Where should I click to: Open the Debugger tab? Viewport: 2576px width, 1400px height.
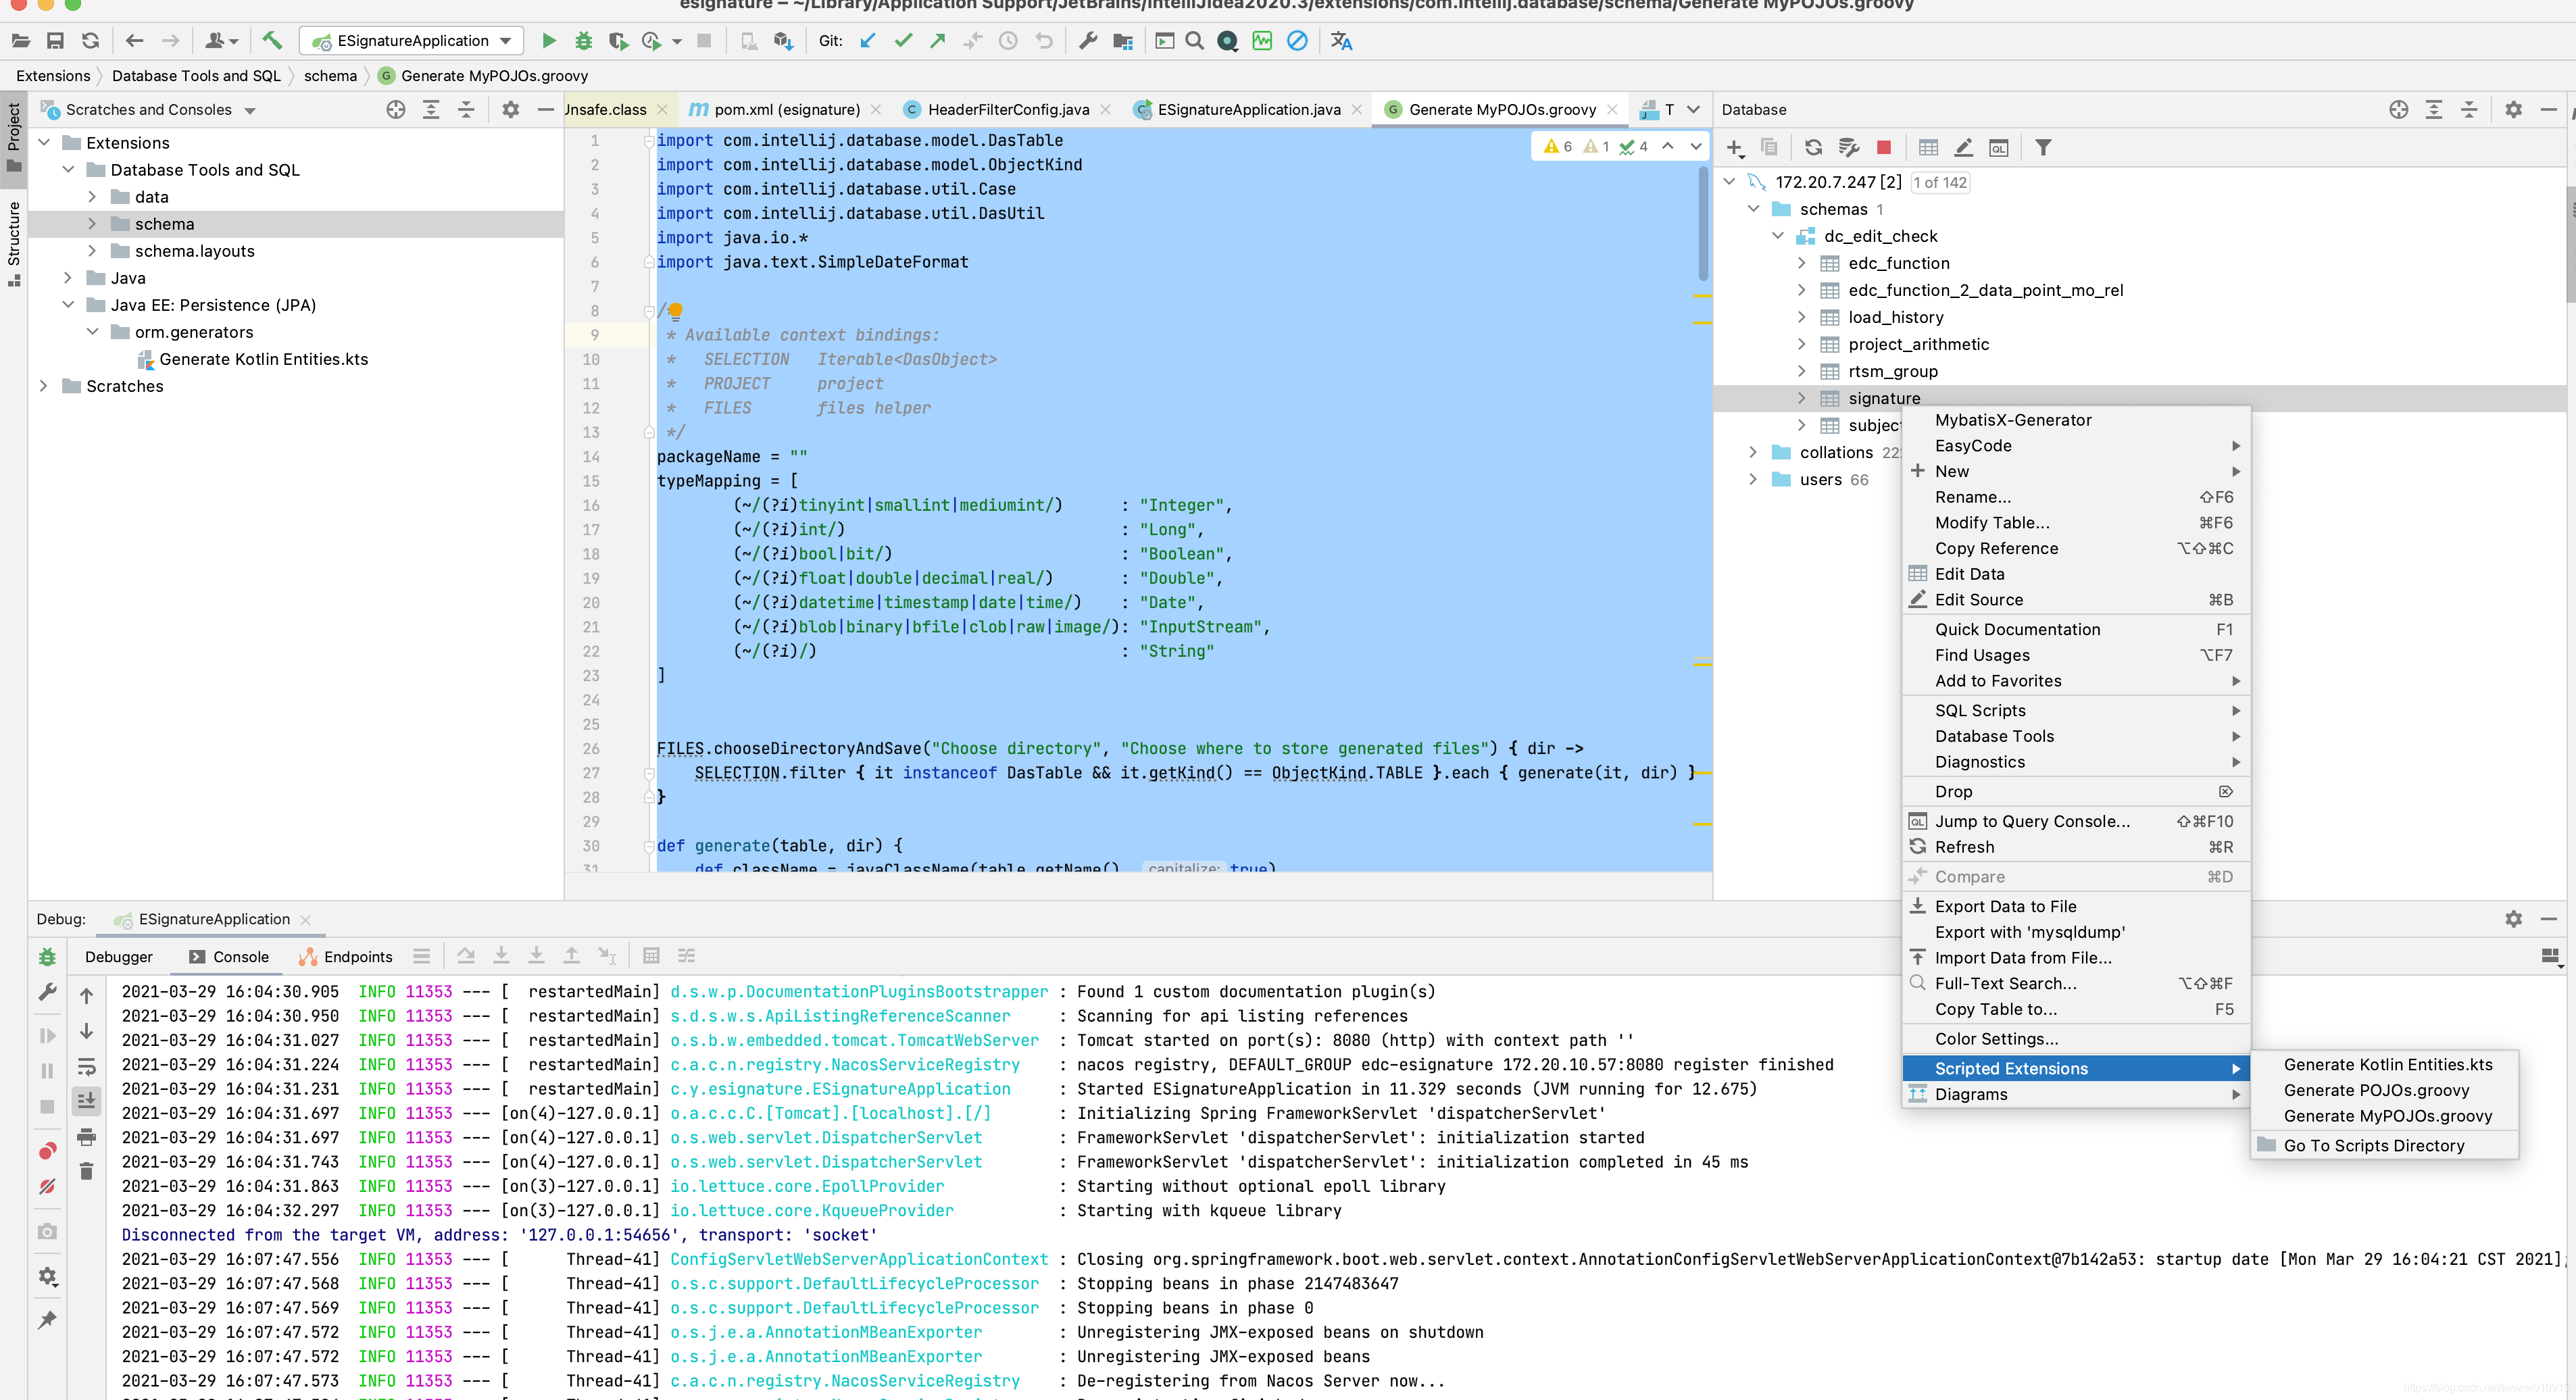point(119,957)
